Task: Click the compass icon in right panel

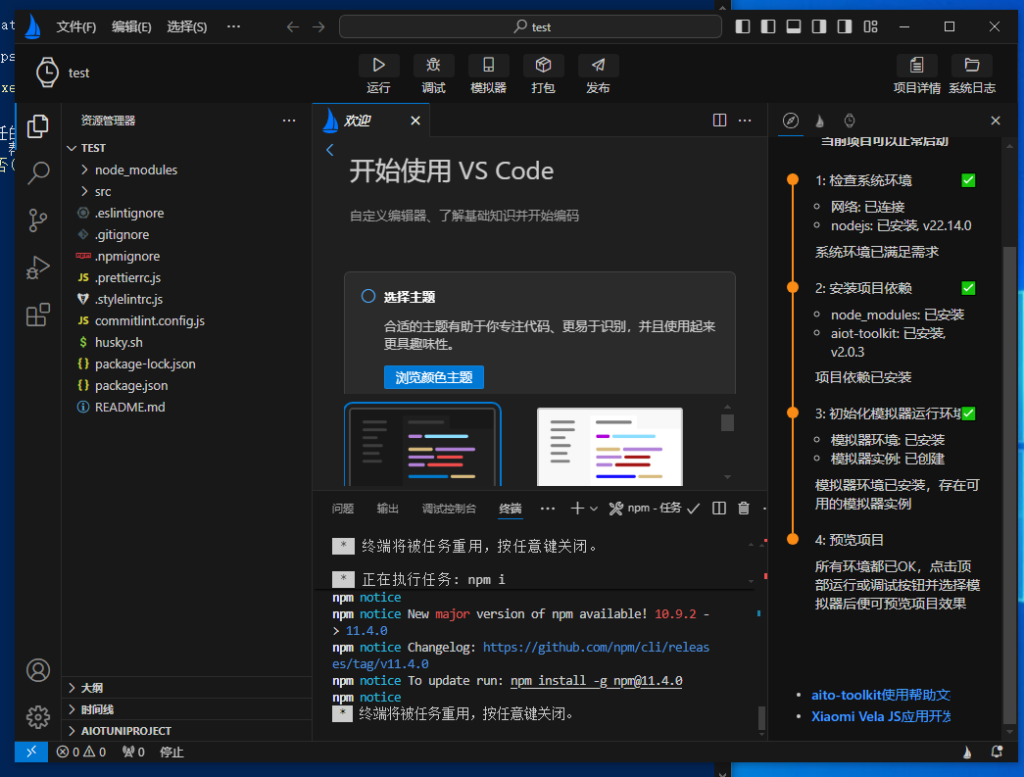Action: [790, 120]
